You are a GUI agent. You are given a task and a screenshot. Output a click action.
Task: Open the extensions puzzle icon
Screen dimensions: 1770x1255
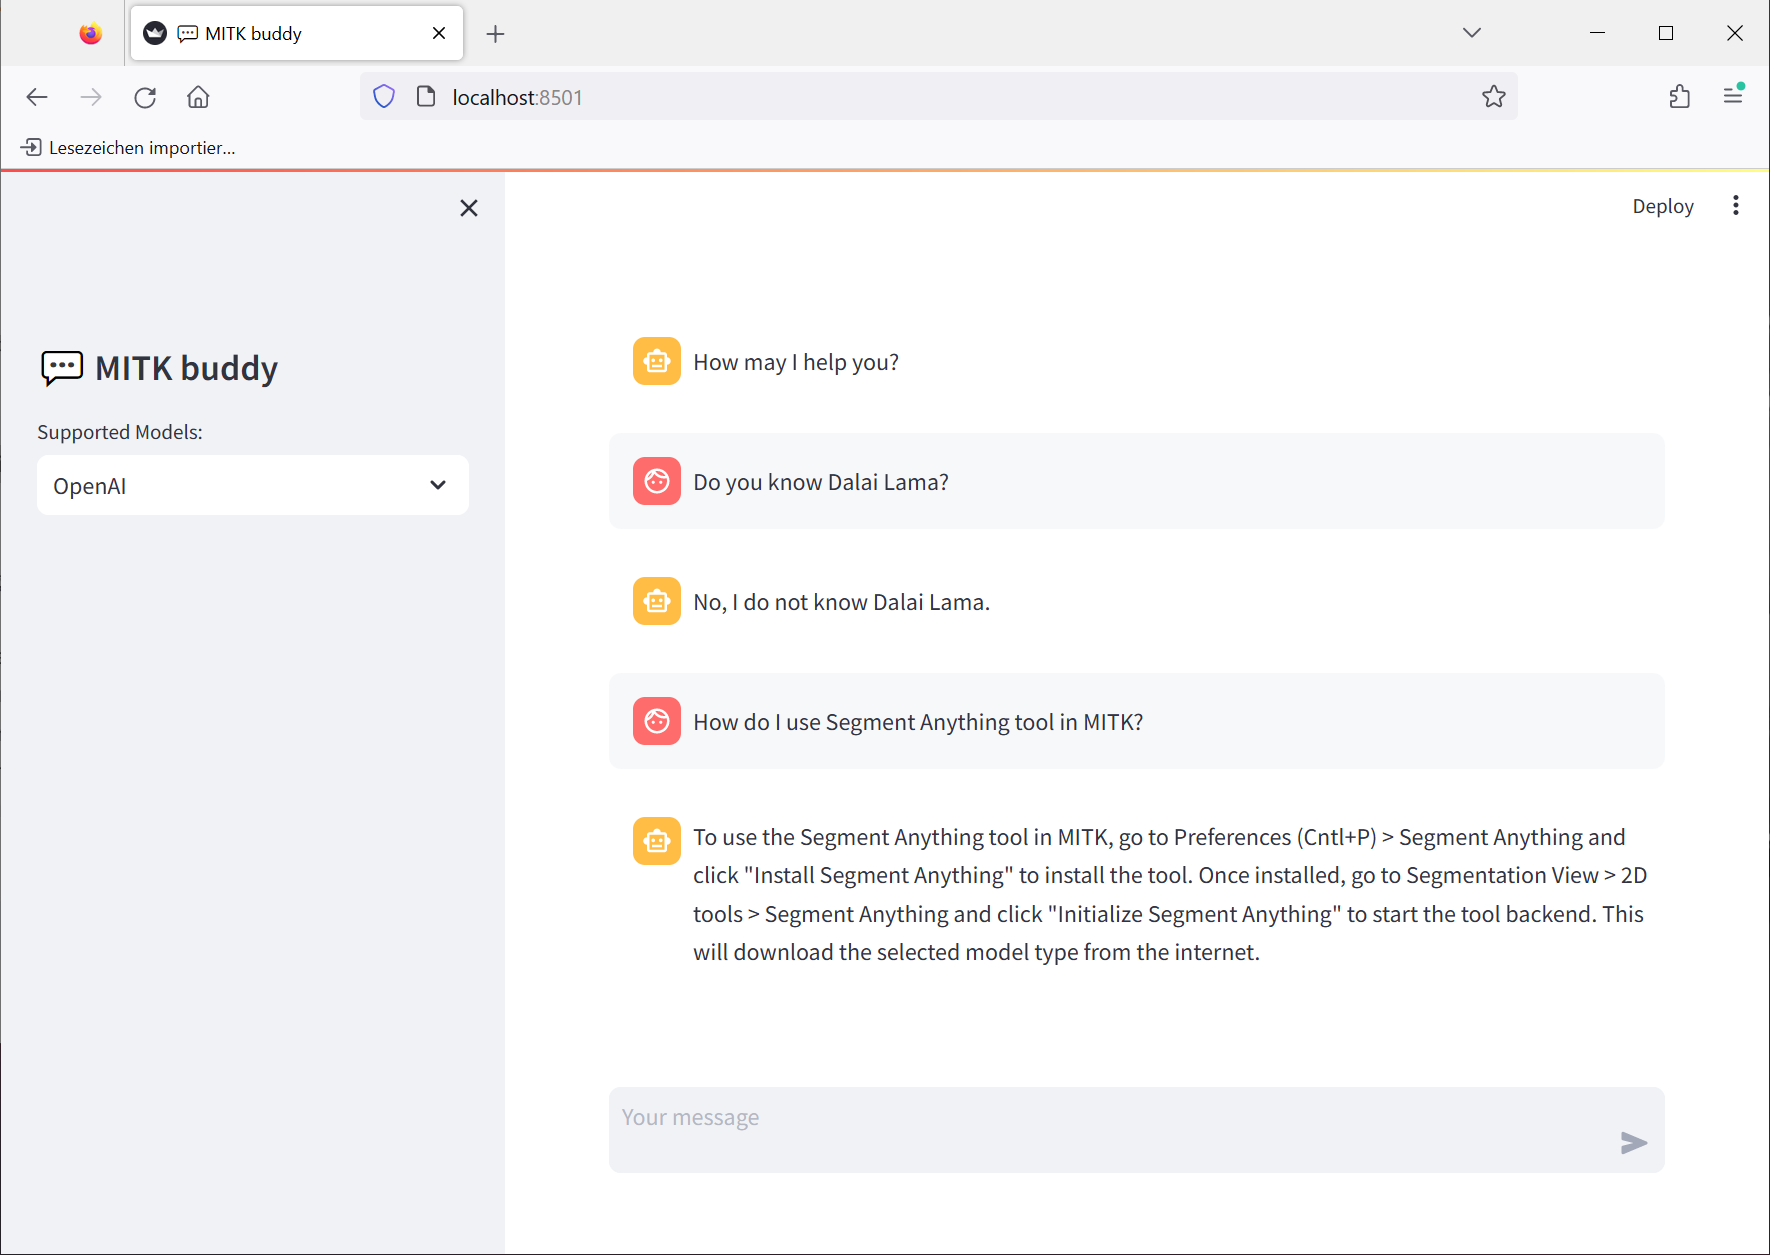coord(1679,96)
